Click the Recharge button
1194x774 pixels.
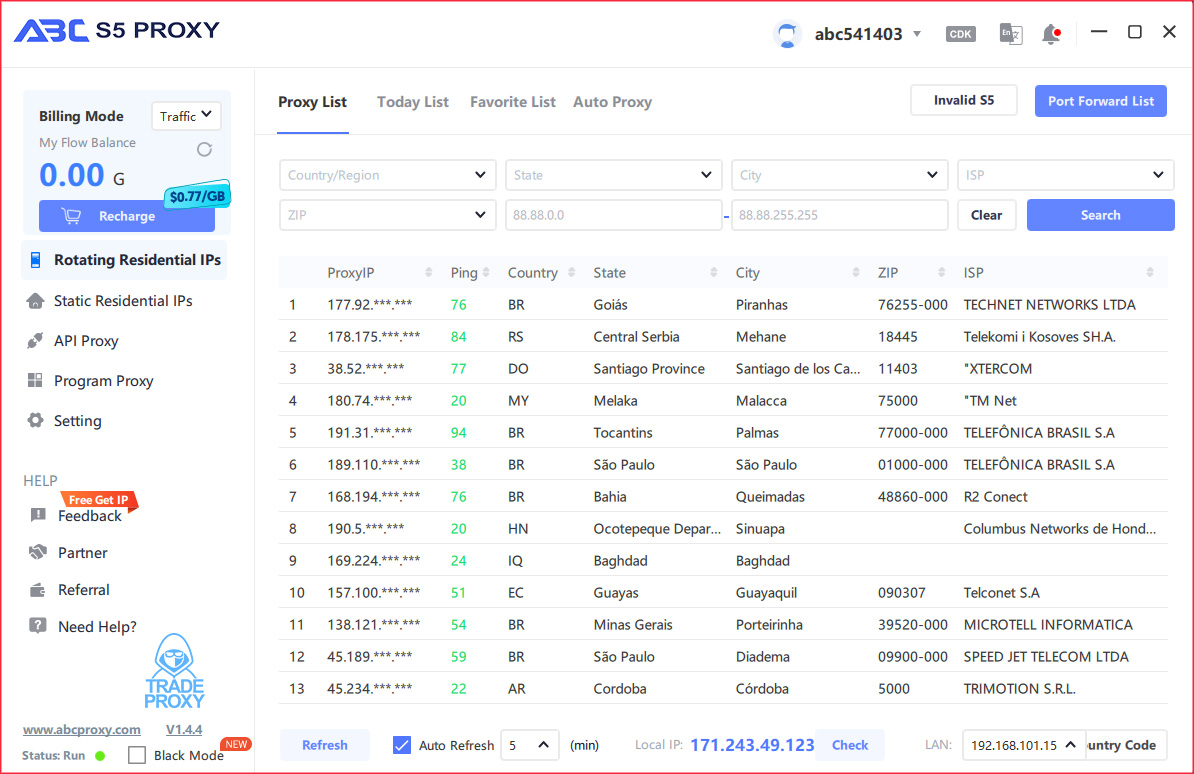(x=126, y=216)
